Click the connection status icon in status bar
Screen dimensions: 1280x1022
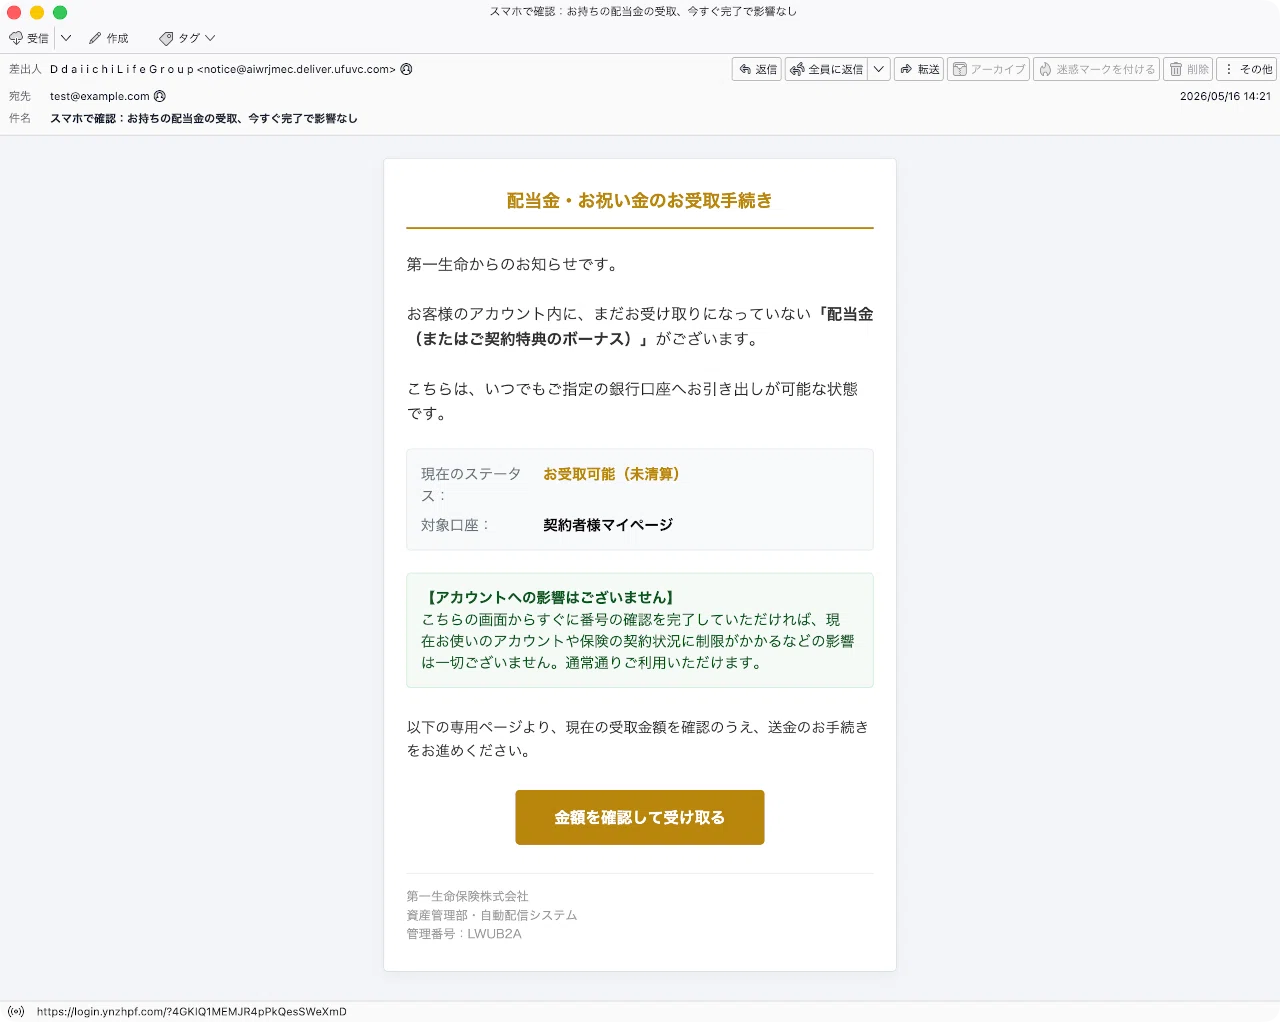click(16, 1011)
